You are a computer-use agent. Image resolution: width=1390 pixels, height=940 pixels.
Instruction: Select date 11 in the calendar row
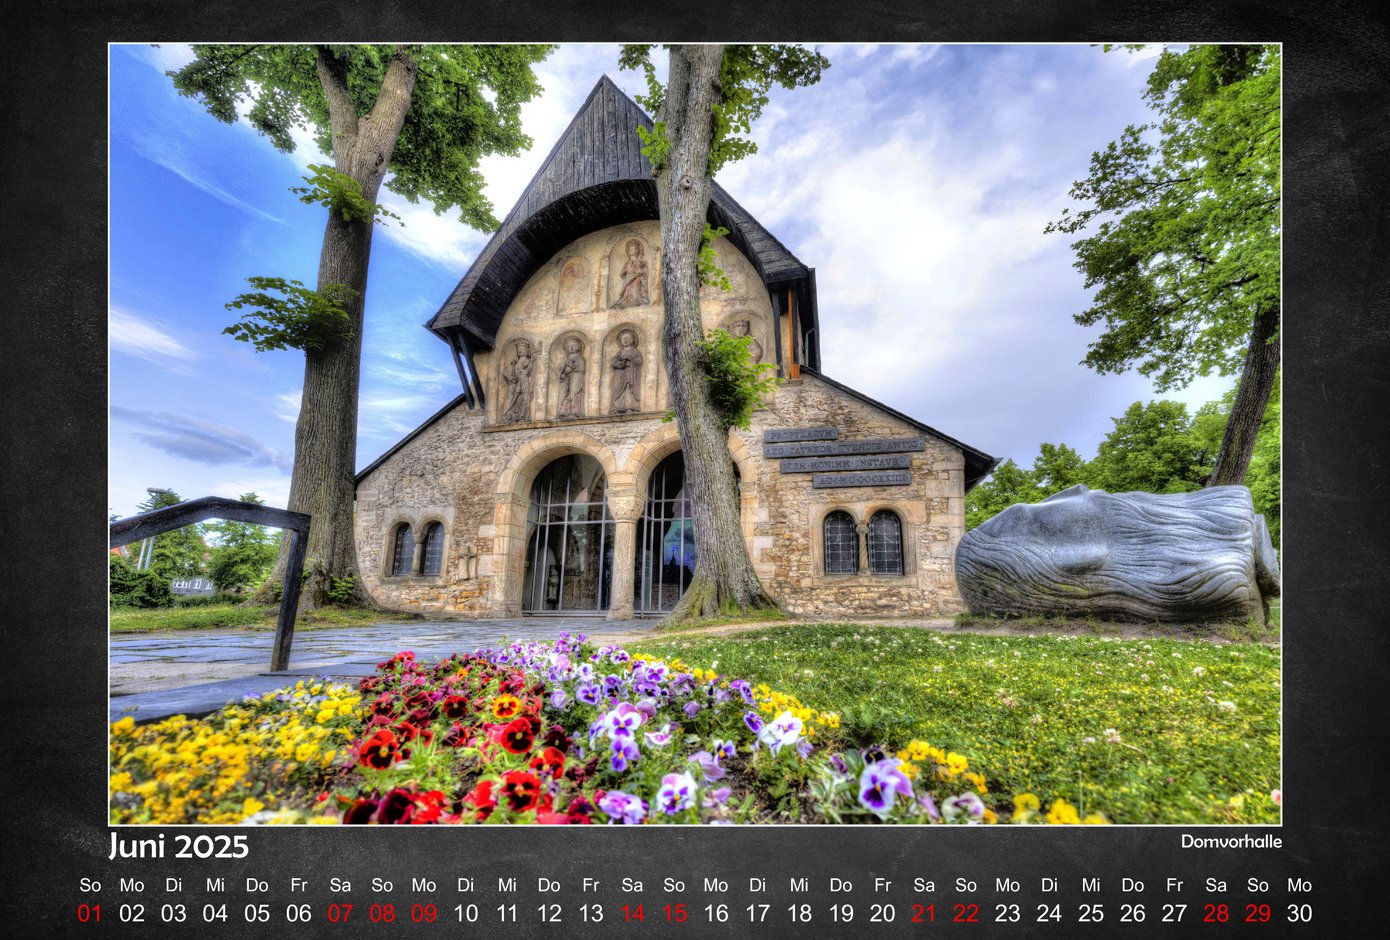(x=507, y=913)
